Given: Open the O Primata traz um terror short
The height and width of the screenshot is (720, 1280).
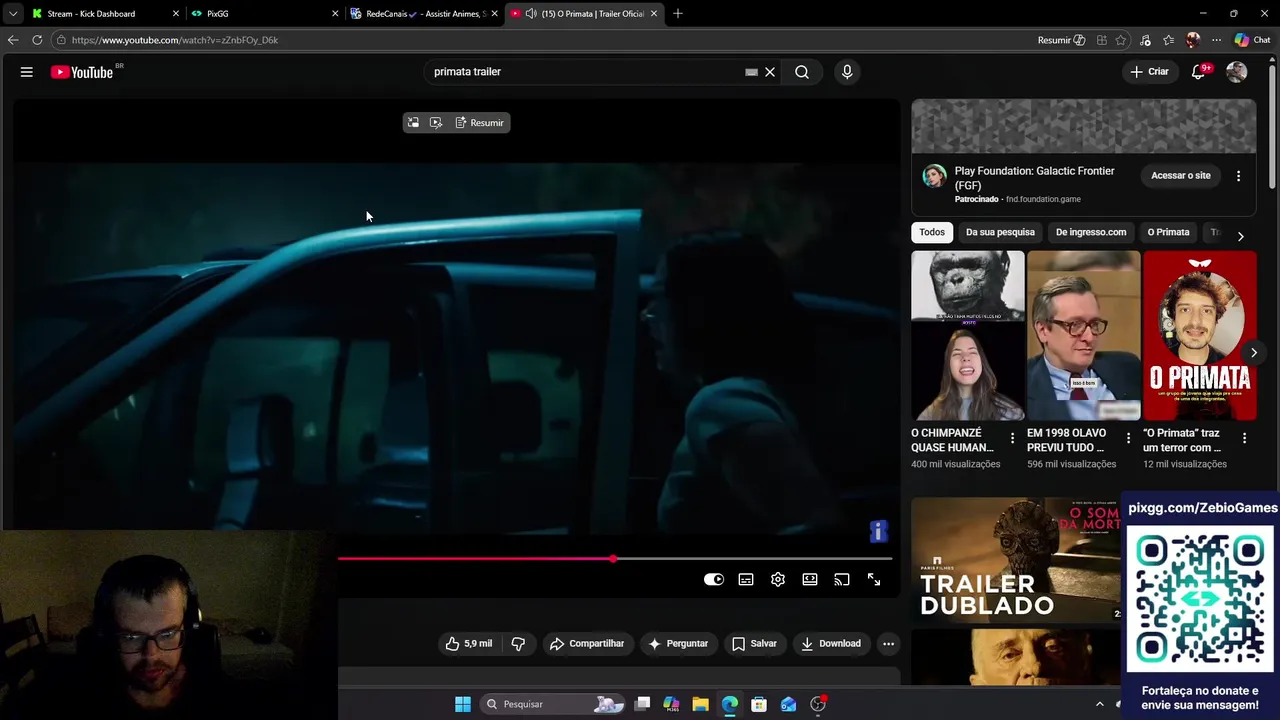Looking at the screenshot, I should [x=1199, y=336].
